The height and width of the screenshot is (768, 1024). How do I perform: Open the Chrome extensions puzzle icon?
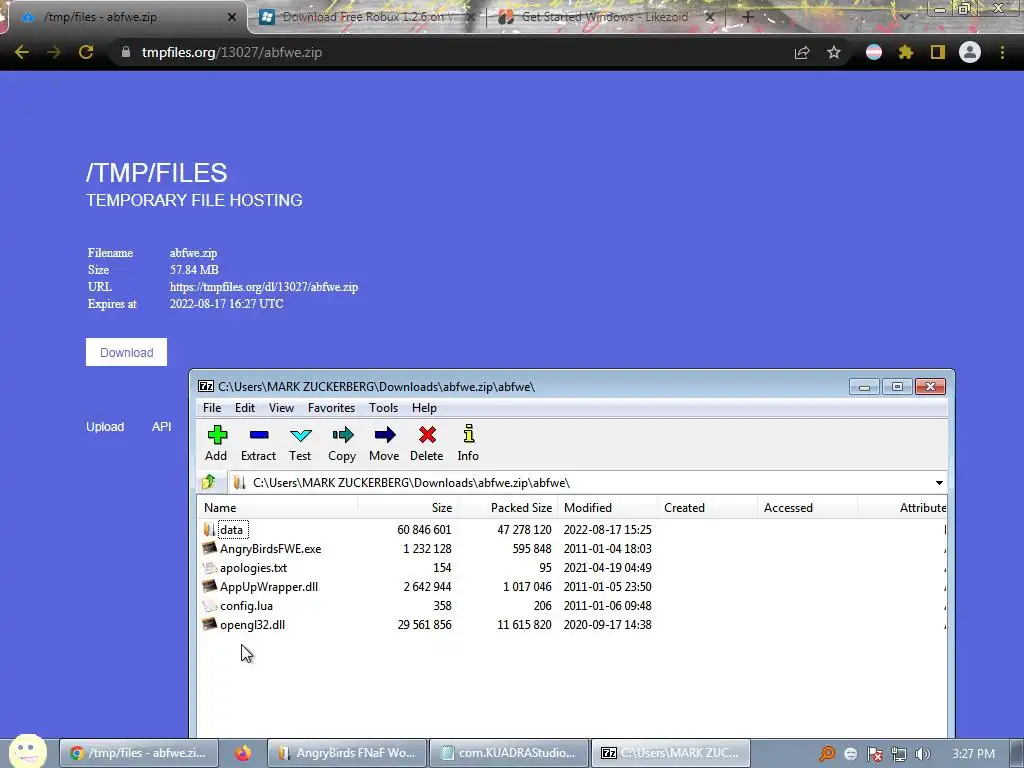(906, 52)
